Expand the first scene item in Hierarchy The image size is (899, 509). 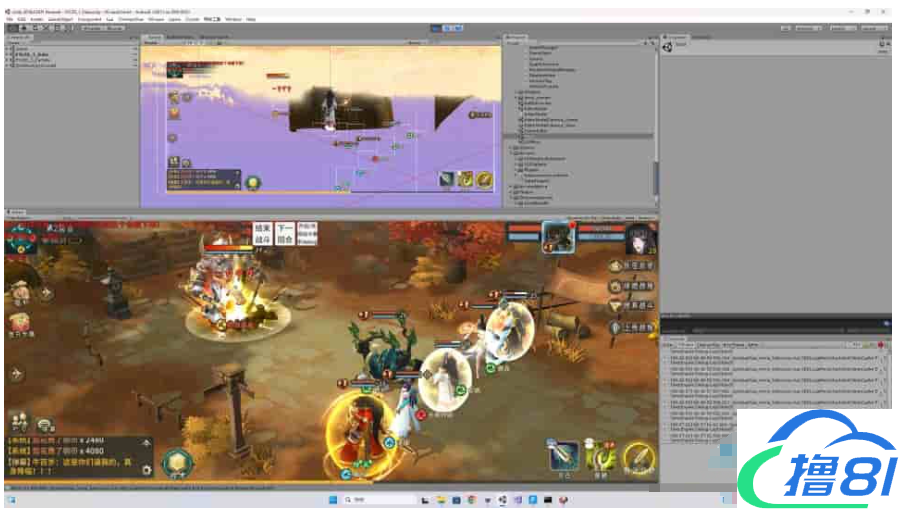[x=9, y=49]
